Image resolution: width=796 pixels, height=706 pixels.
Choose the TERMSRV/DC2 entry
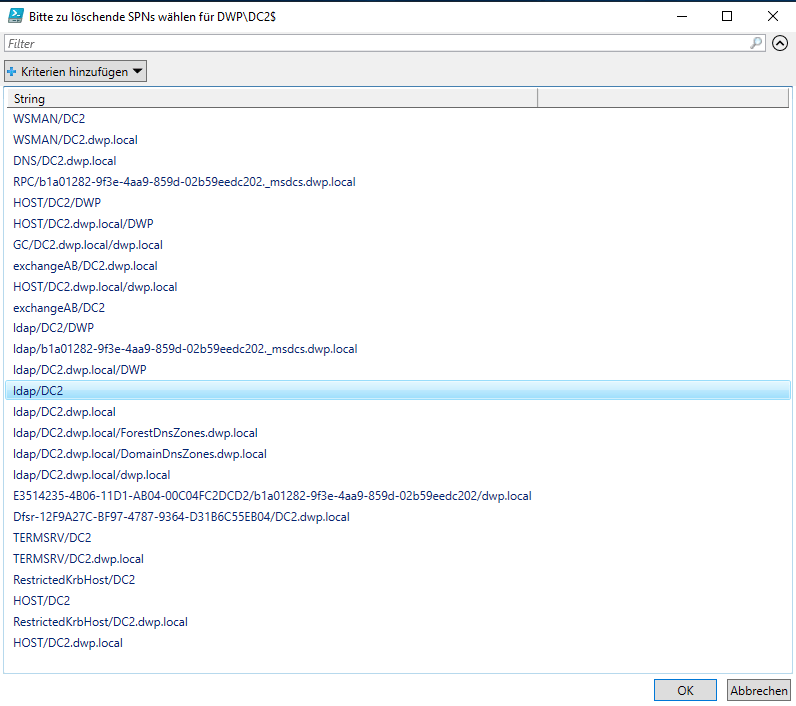[52, 538]
